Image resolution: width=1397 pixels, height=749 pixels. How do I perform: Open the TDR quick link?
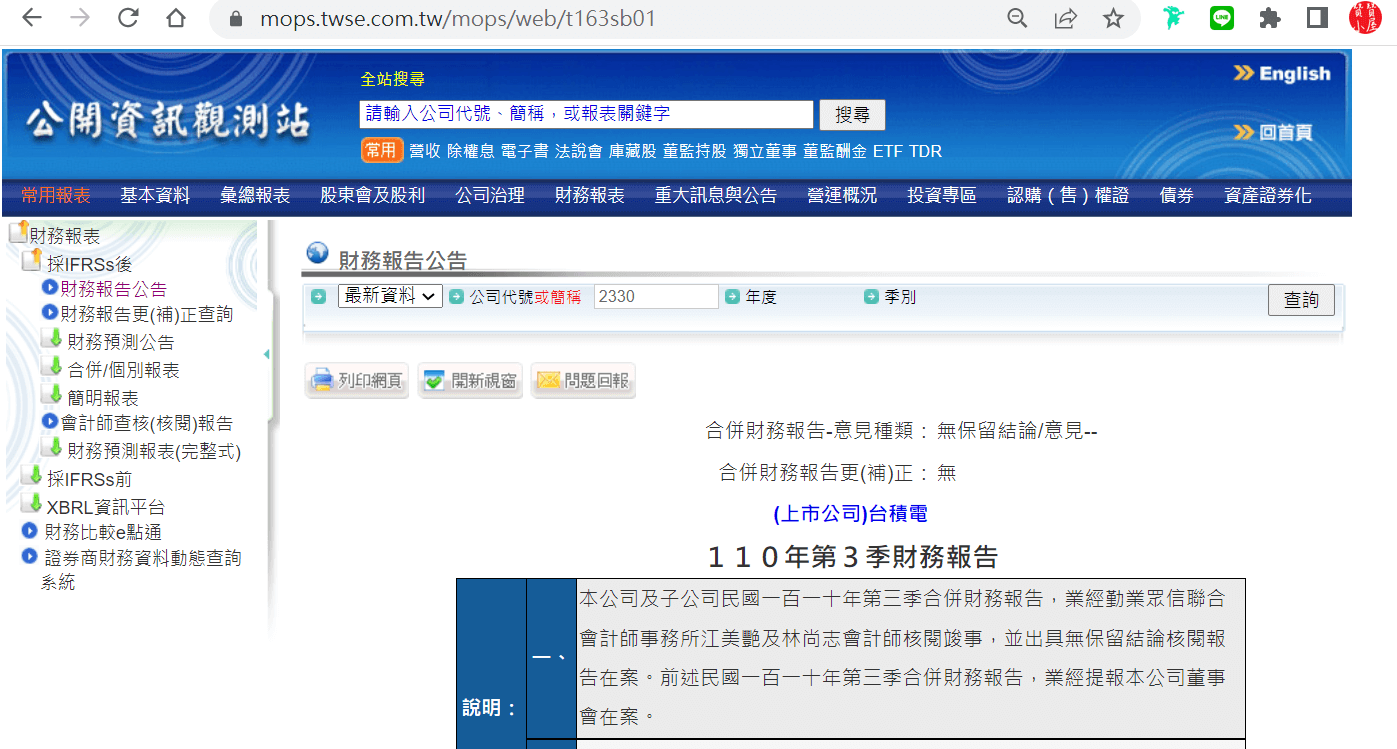click(926, 152)
